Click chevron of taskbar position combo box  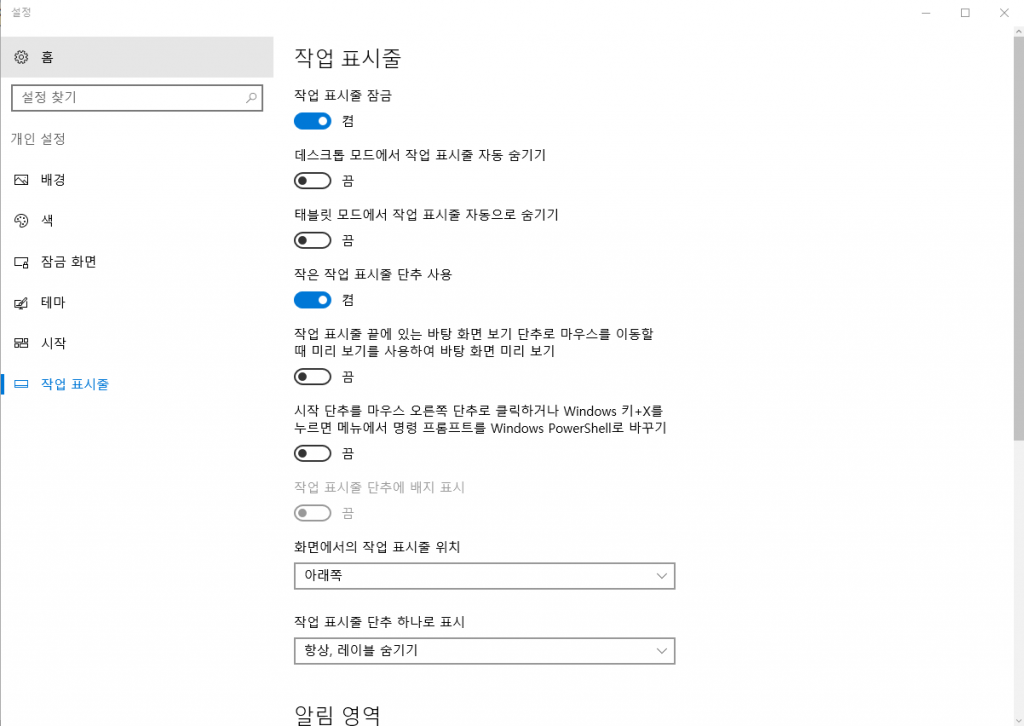[x=661, y=576]
